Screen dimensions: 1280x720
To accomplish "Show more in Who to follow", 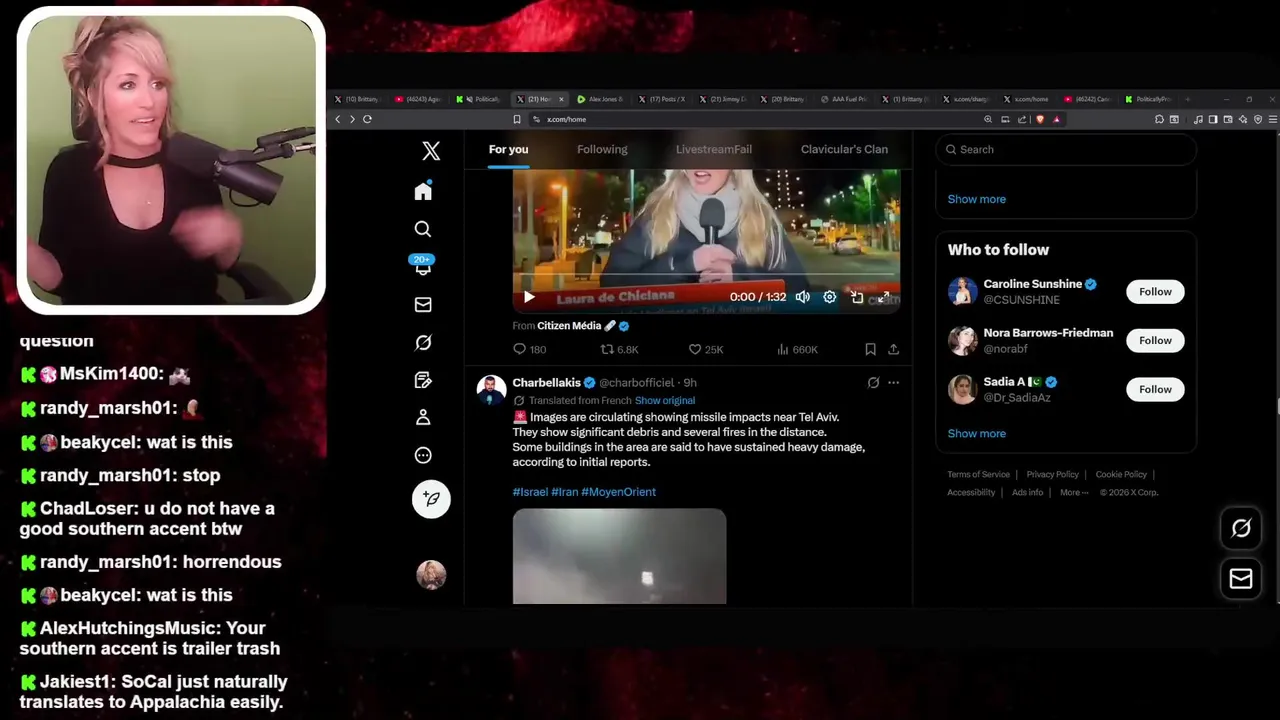I will tap(977, 433).
